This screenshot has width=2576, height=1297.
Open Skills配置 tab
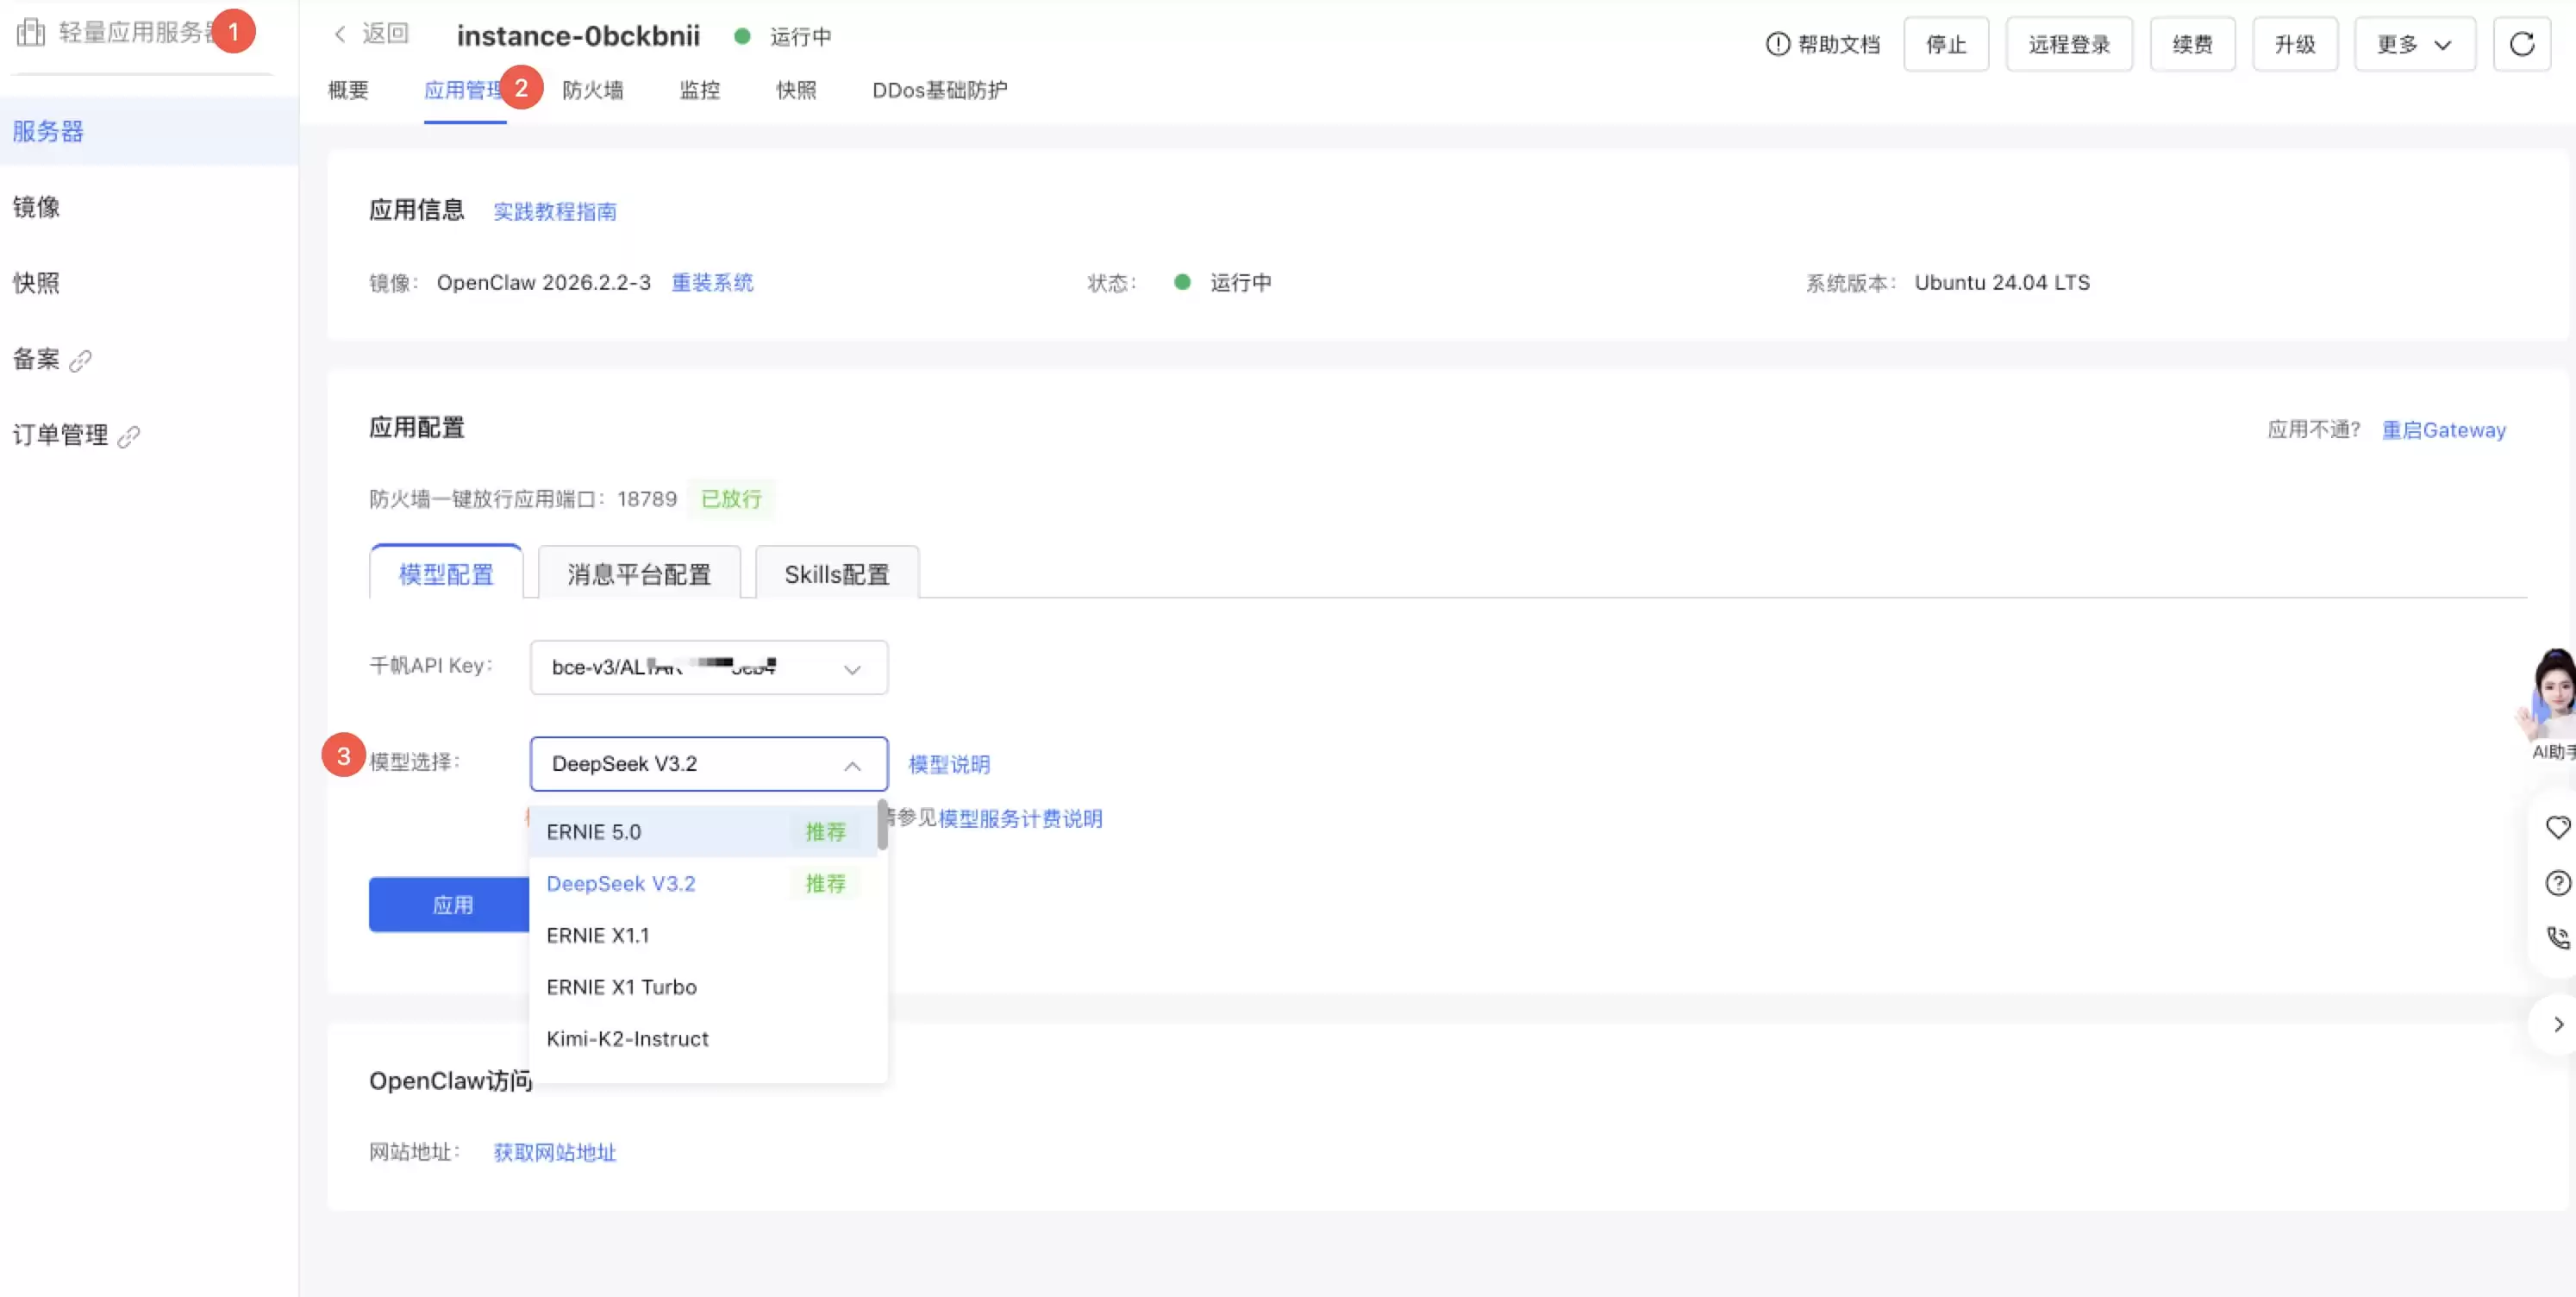(837, 573)
